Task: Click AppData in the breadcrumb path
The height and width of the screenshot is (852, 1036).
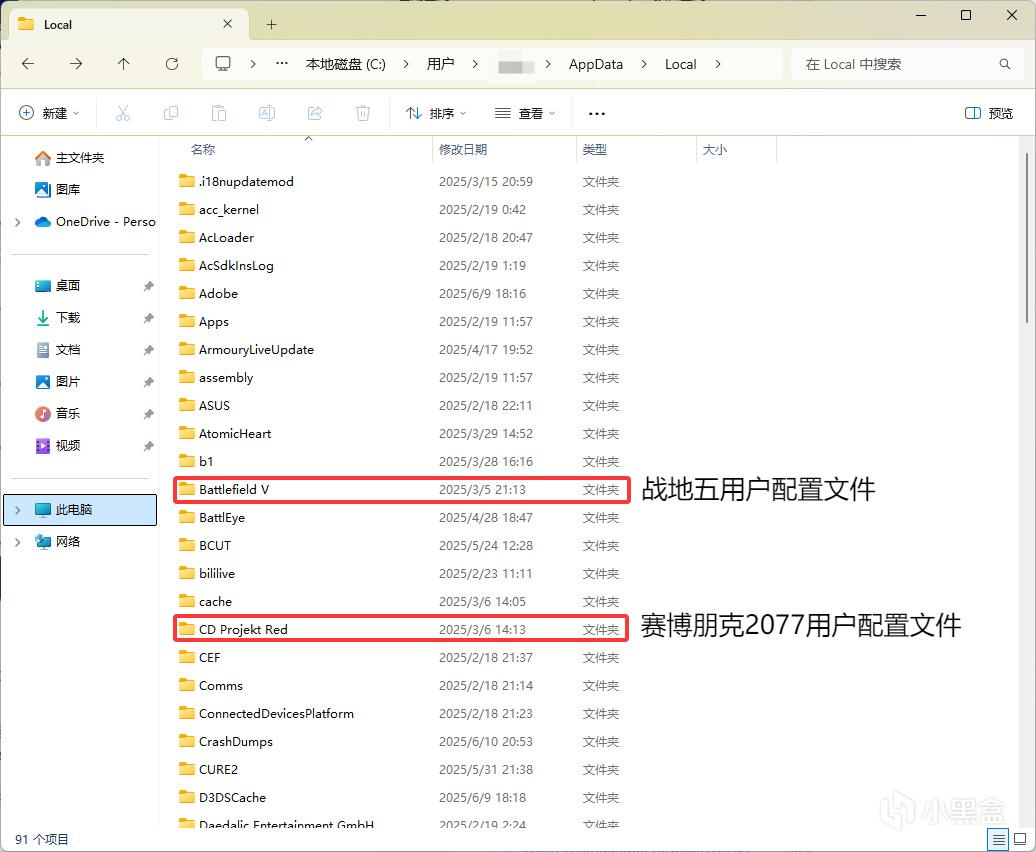Action: point(596,64)
